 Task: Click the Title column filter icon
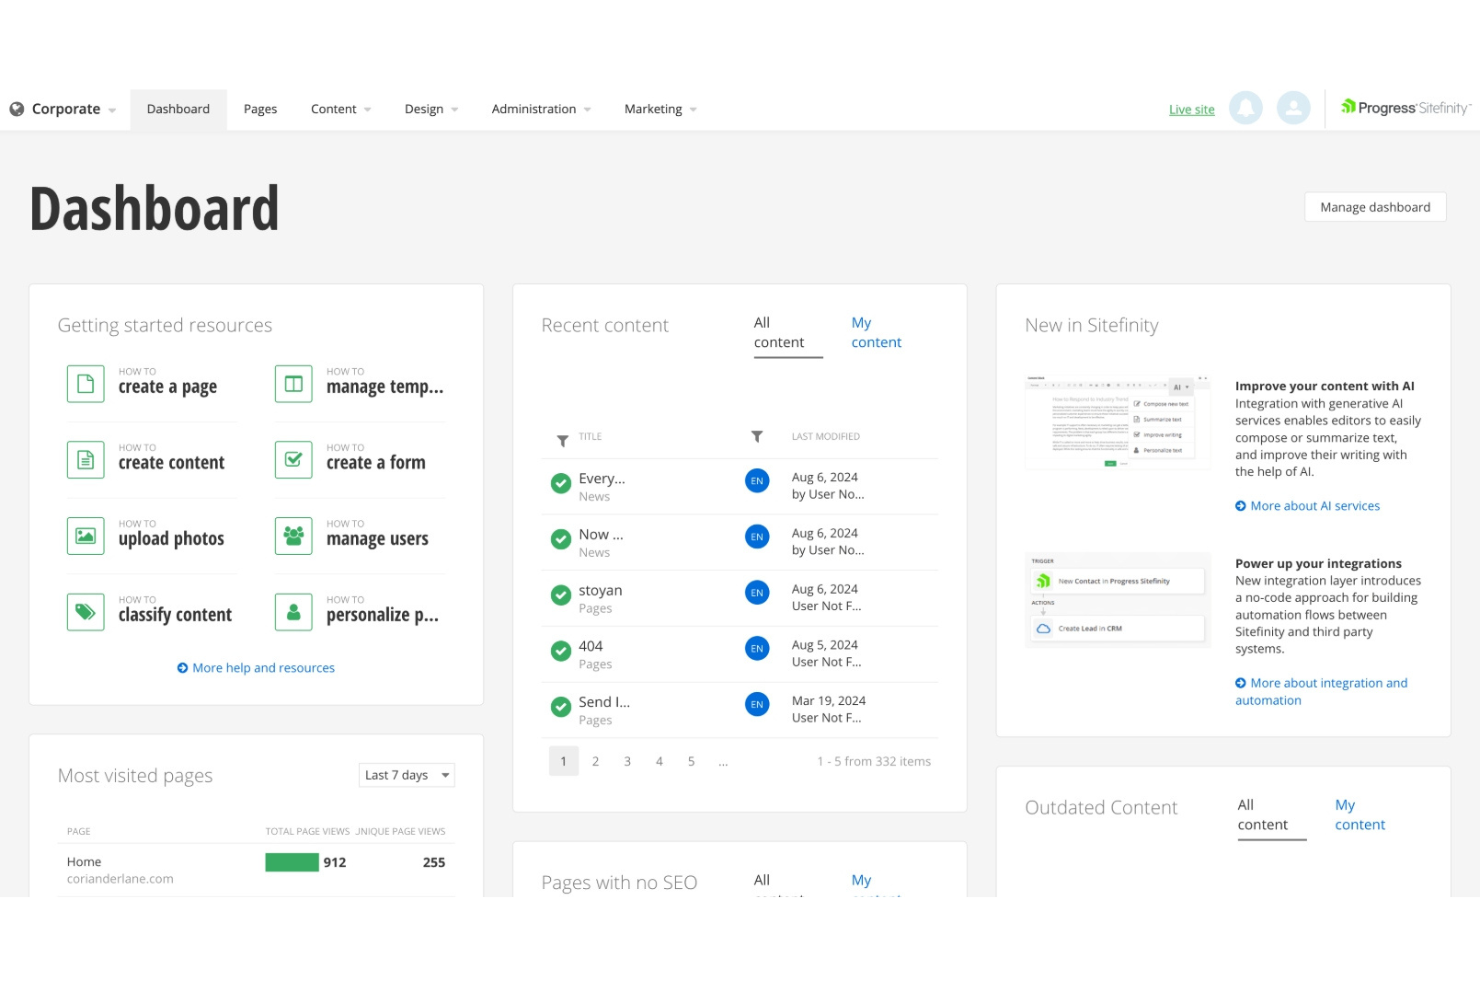coord(563,440)
